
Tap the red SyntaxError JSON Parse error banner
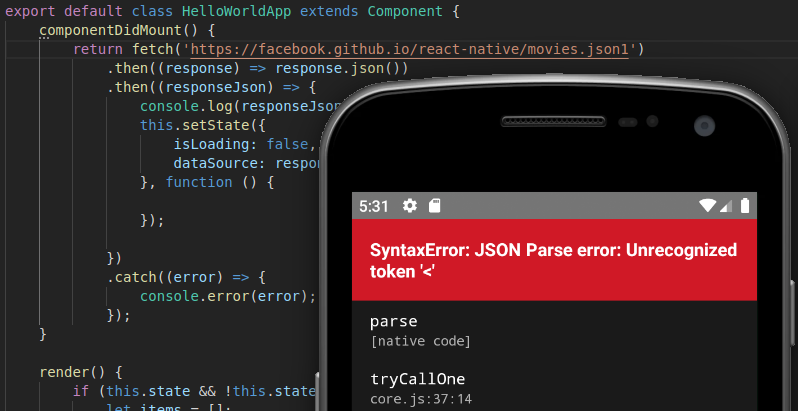click(554, 260)
